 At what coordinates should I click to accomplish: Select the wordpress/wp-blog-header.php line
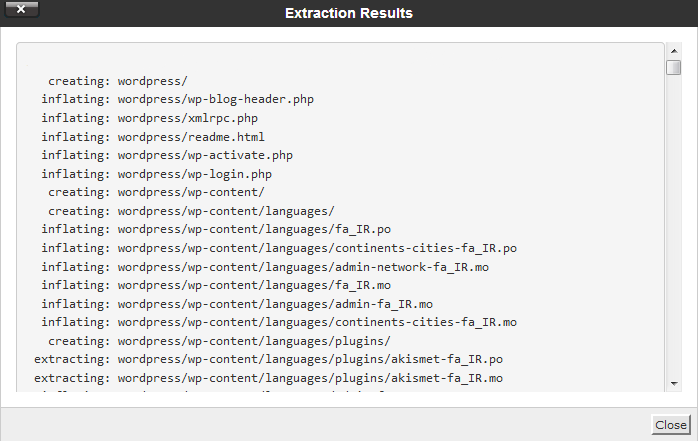[x=178, y=99]
